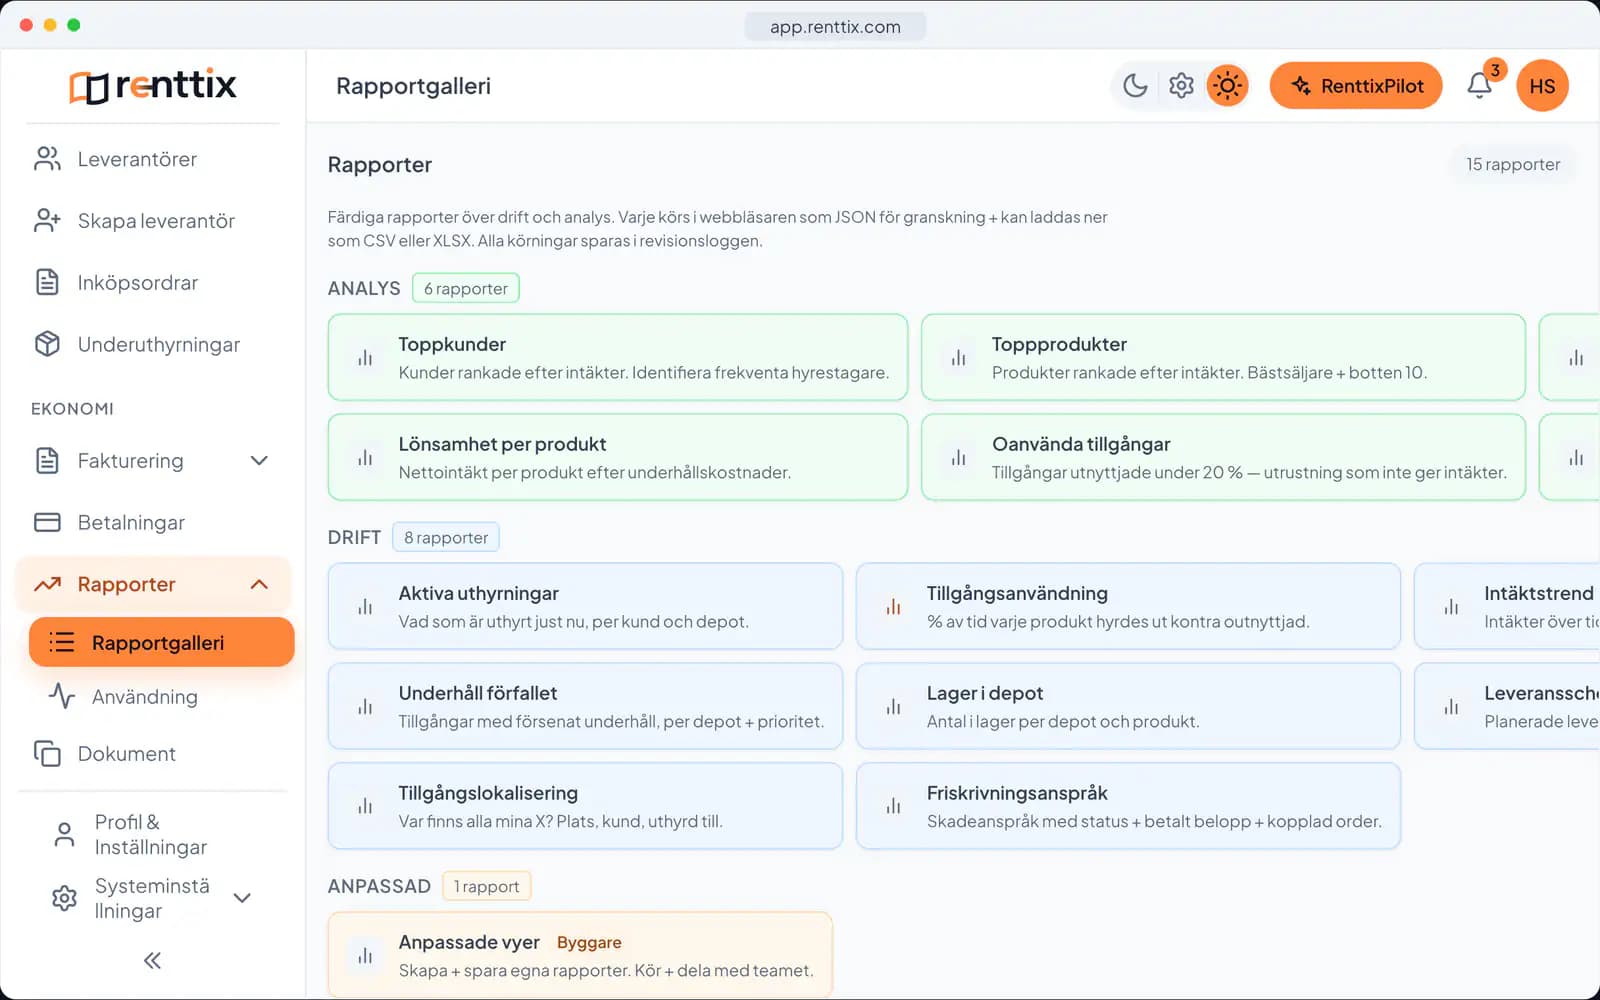Image resolution: width=1600 pixels, height=1000 pixels.
Task: Click the Underuthyrningar box icon
Action: (47, 344)
